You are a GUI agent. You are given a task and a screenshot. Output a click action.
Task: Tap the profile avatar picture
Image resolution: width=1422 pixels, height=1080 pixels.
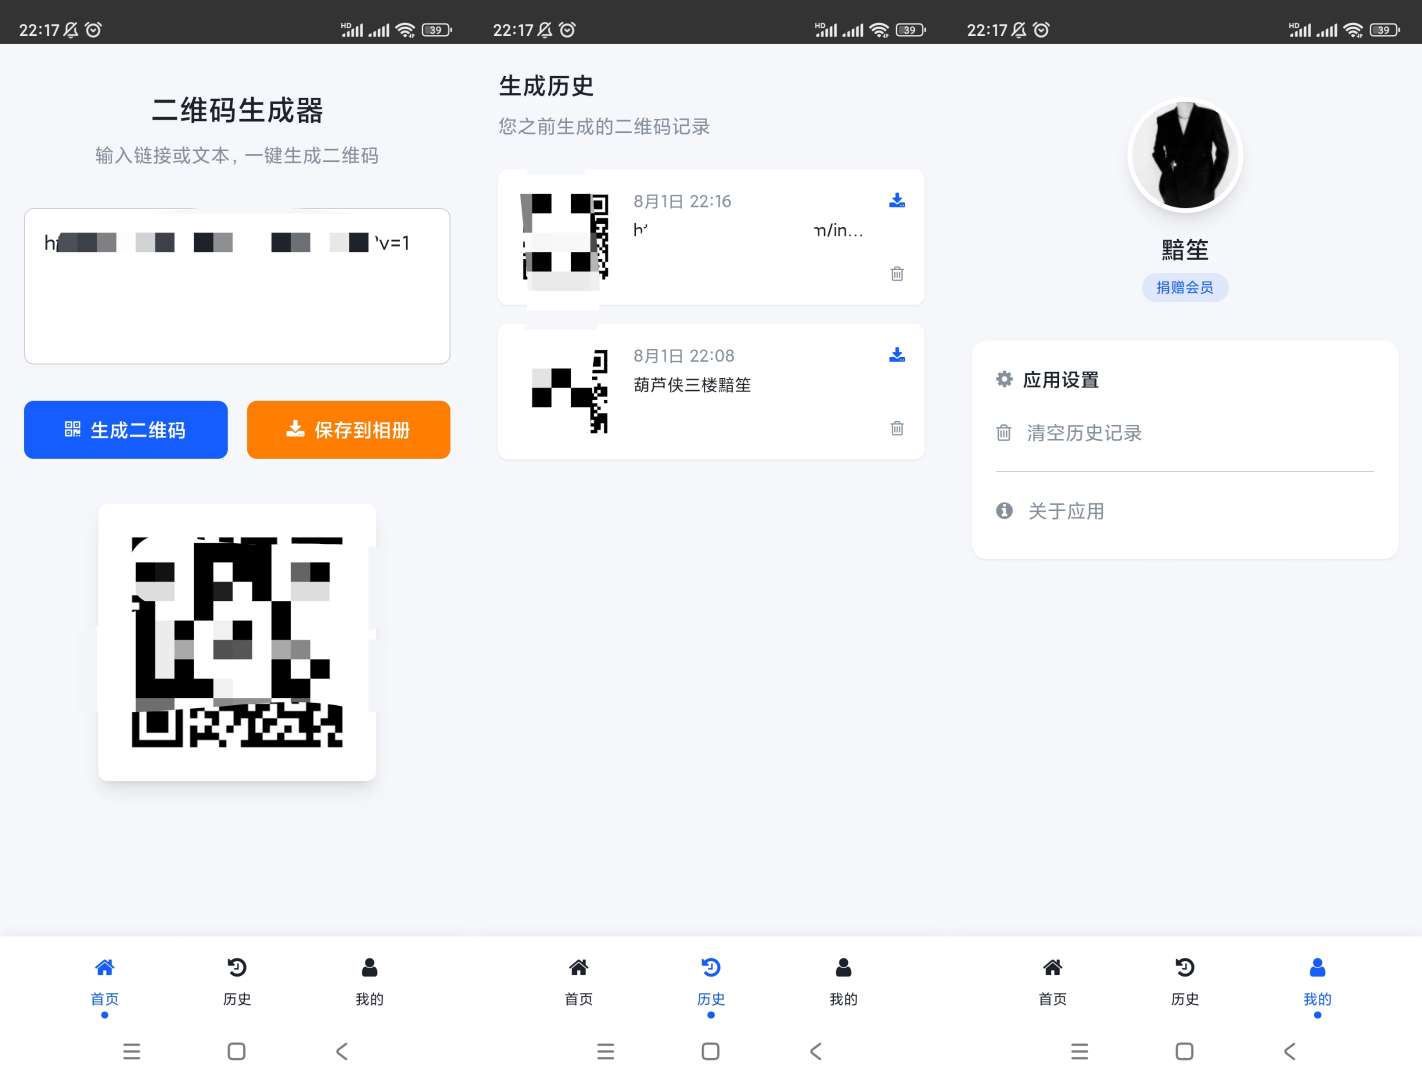point(1185,156)
